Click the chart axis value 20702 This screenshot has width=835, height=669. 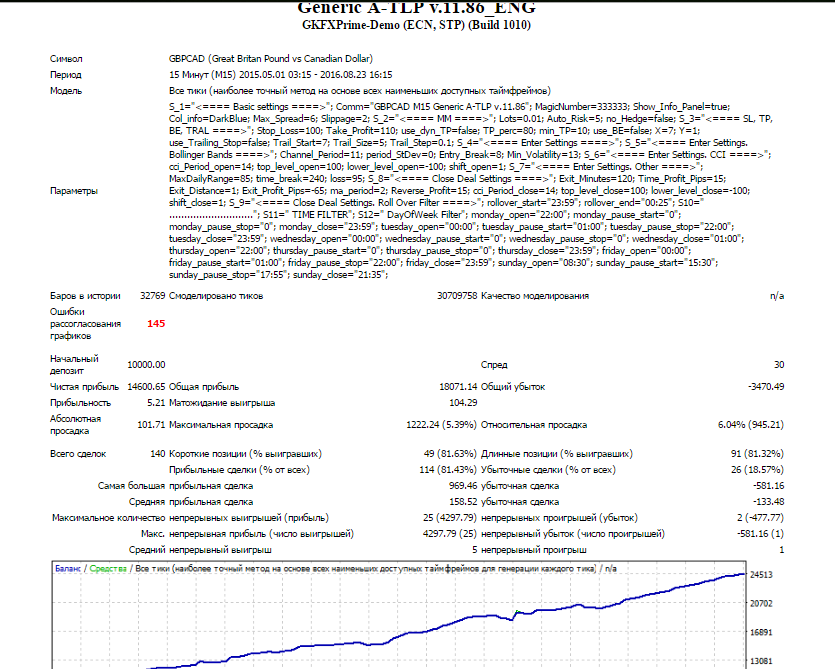point(761,603)
